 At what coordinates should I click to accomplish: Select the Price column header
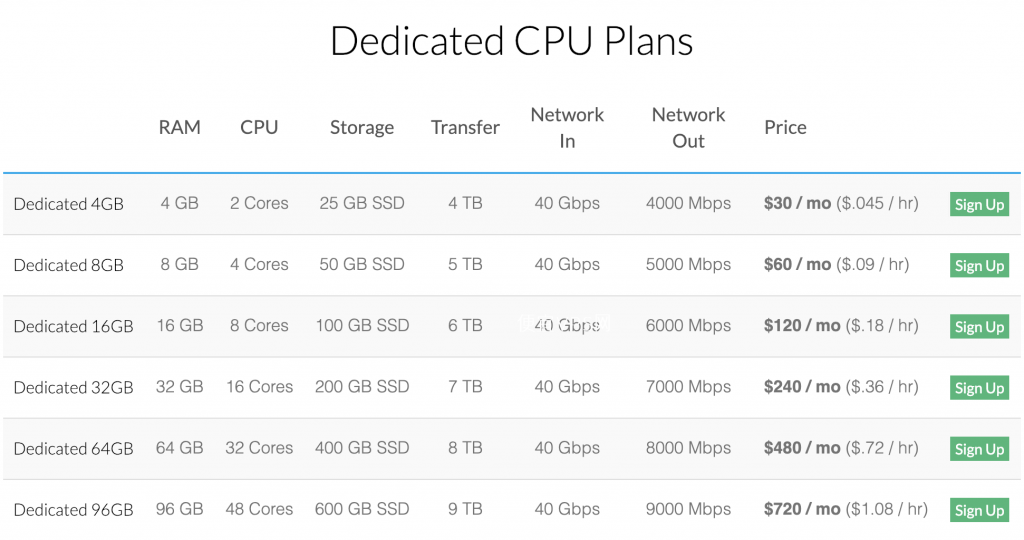click(786, 127)
